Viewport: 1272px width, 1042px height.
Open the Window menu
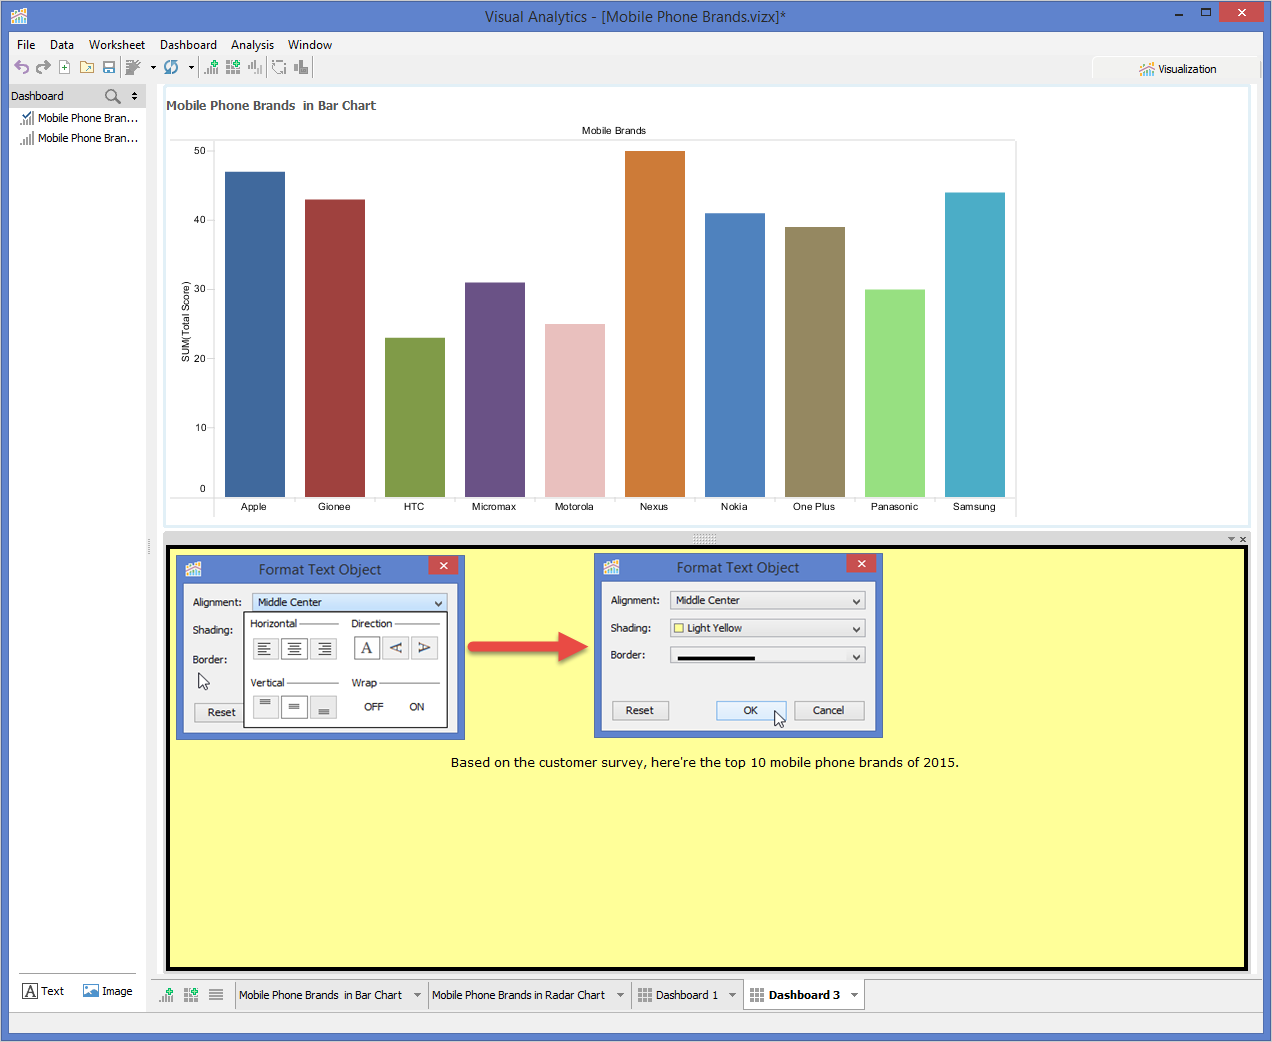[310, 45]
